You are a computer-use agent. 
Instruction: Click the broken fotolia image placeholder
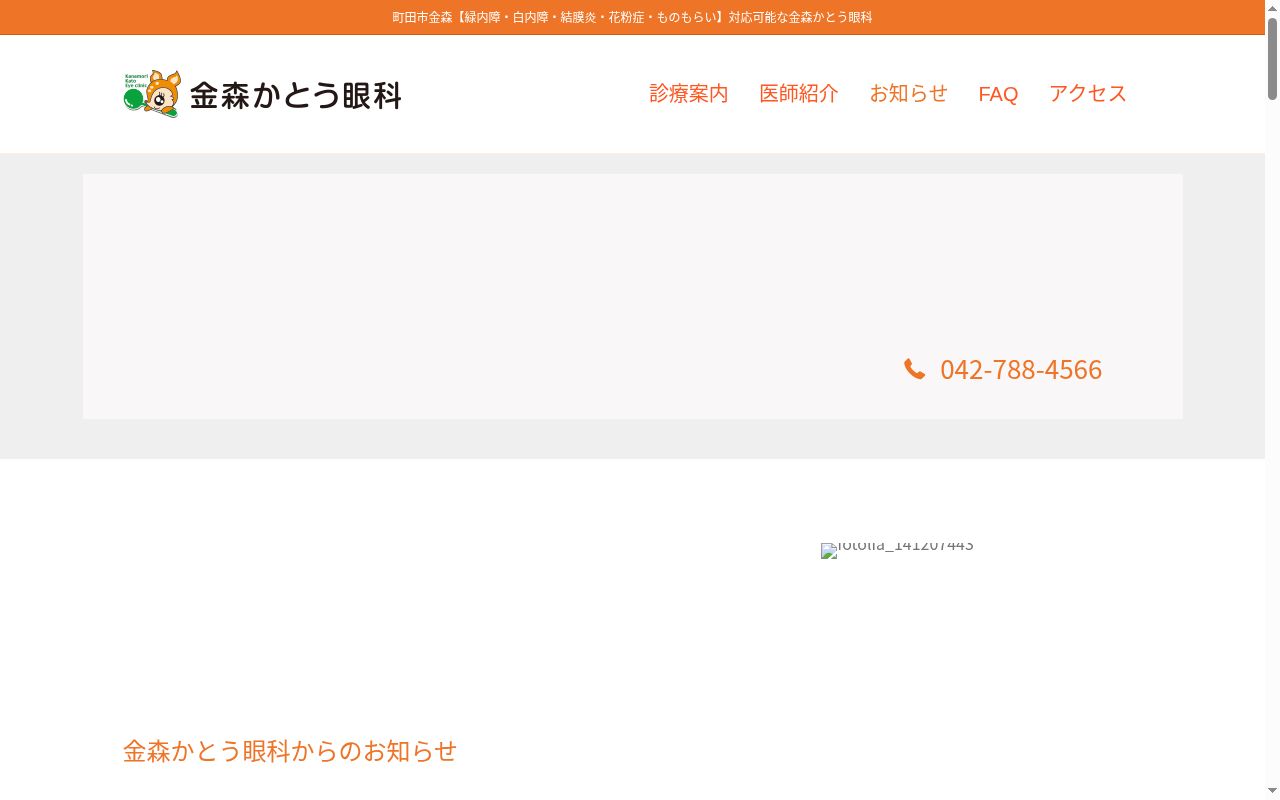tap(897, 549)
